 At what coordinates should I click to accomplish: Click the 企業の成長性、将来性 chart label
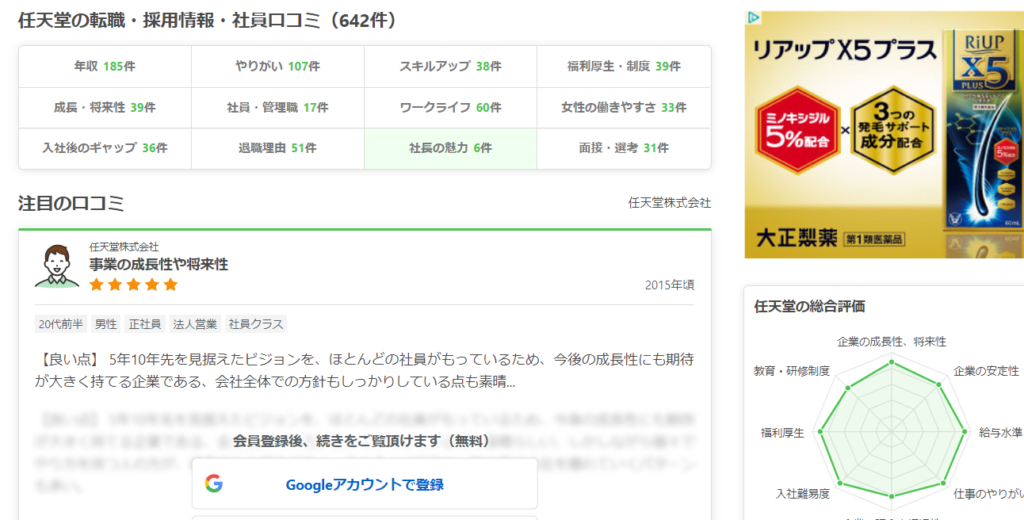coord(891,342)
